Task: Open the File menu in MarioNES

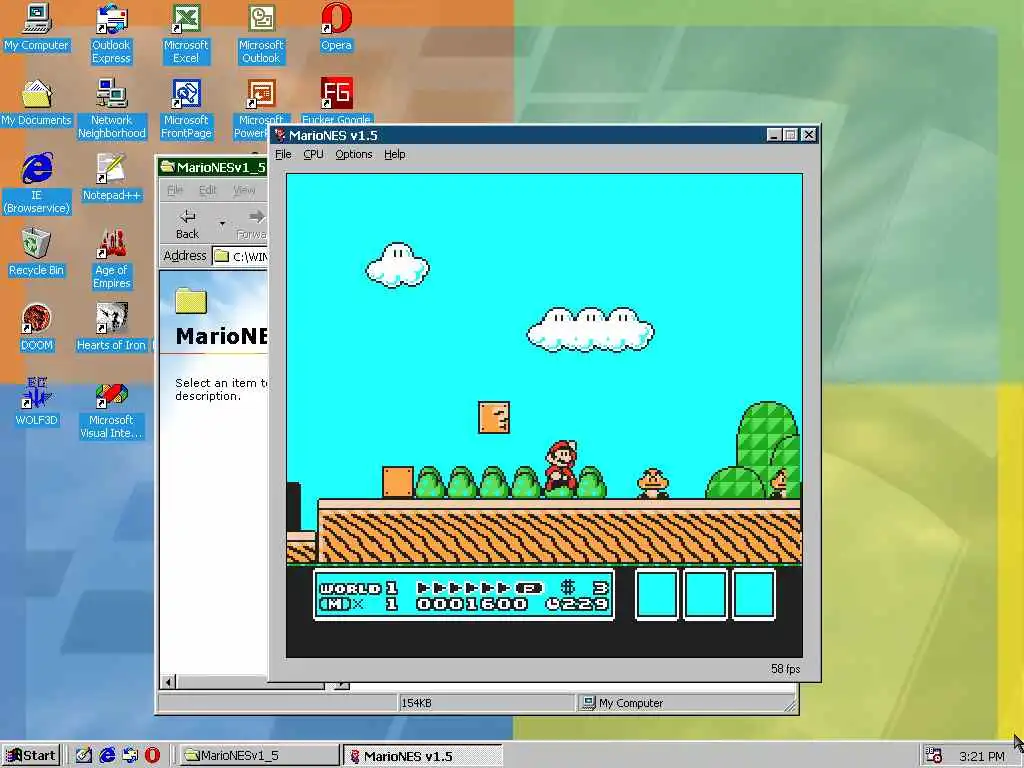Action: pyautogui.click(x=283, y=155)
